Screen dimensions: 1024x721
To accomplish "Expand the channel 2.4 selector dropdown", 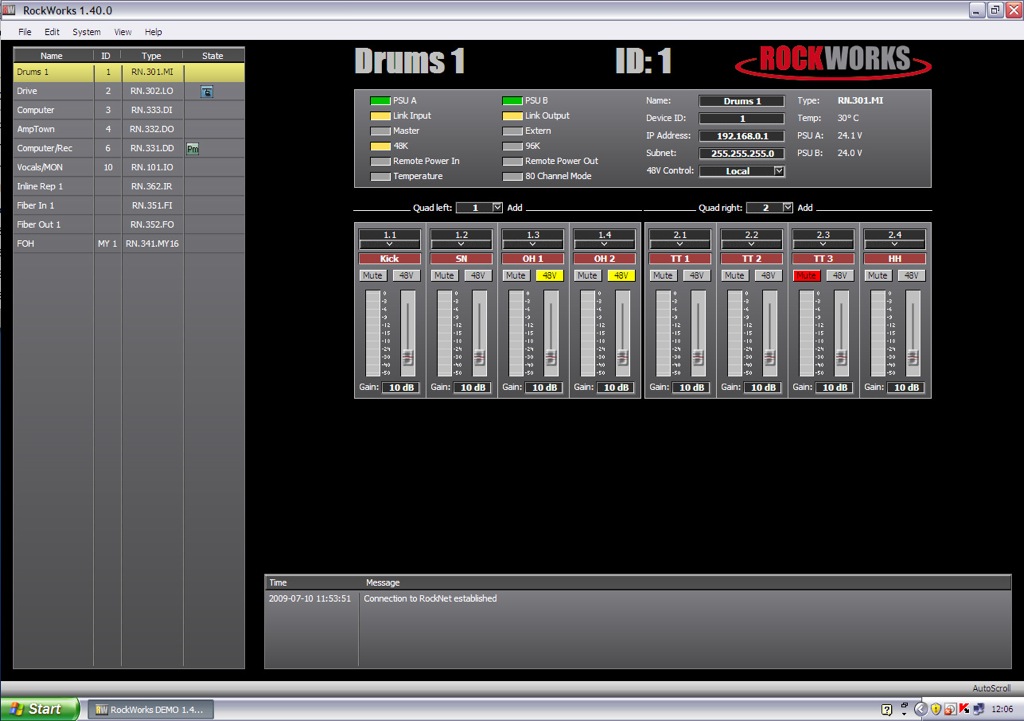I will tap(895, 244).
